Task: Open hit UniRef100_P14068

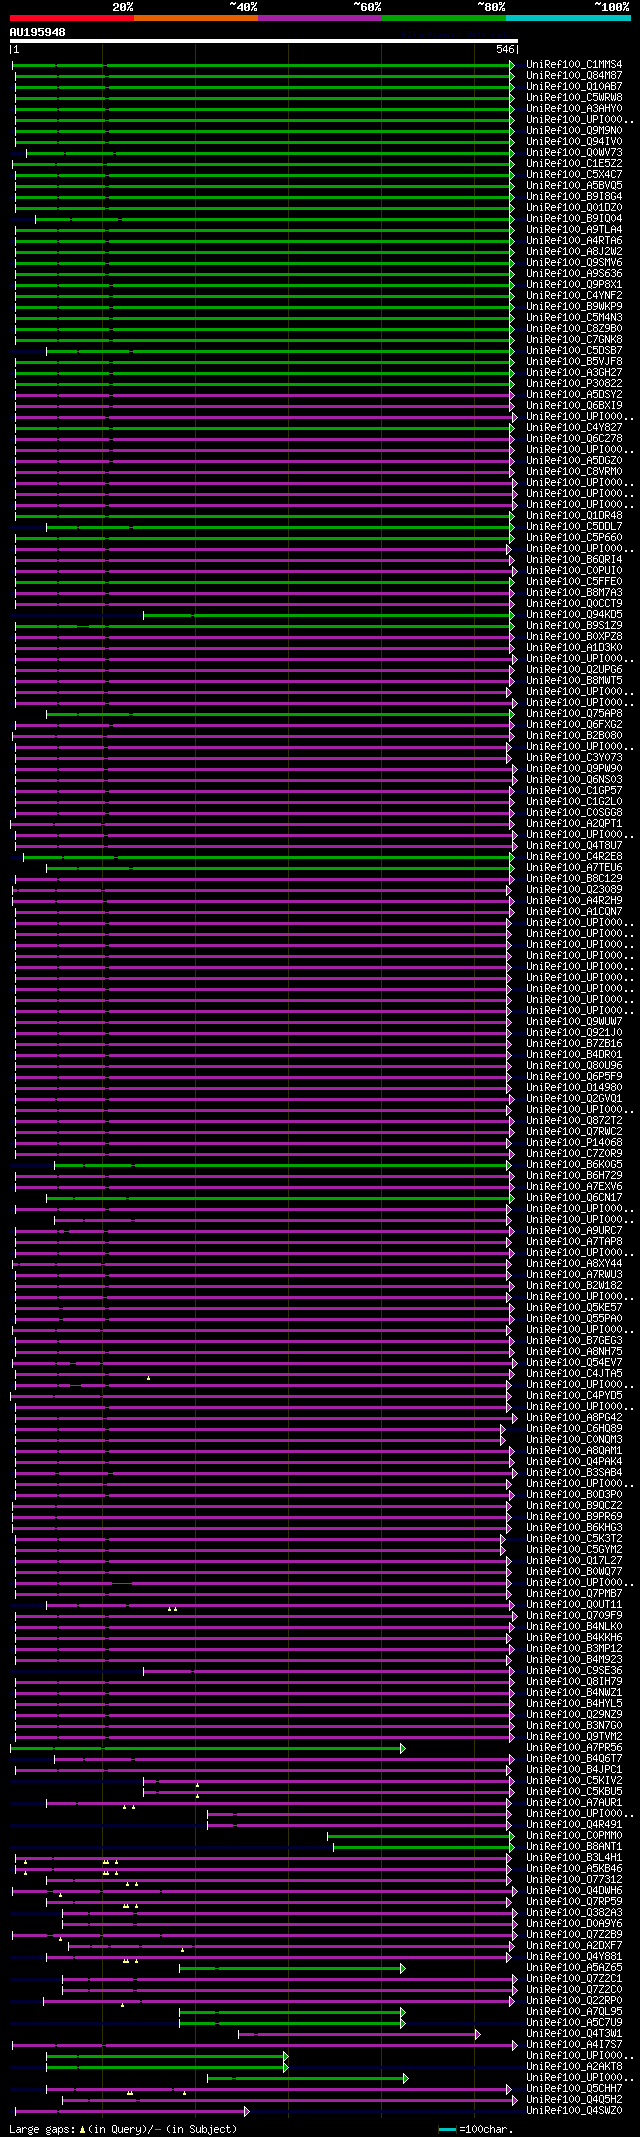Action: pos(574,1143)
